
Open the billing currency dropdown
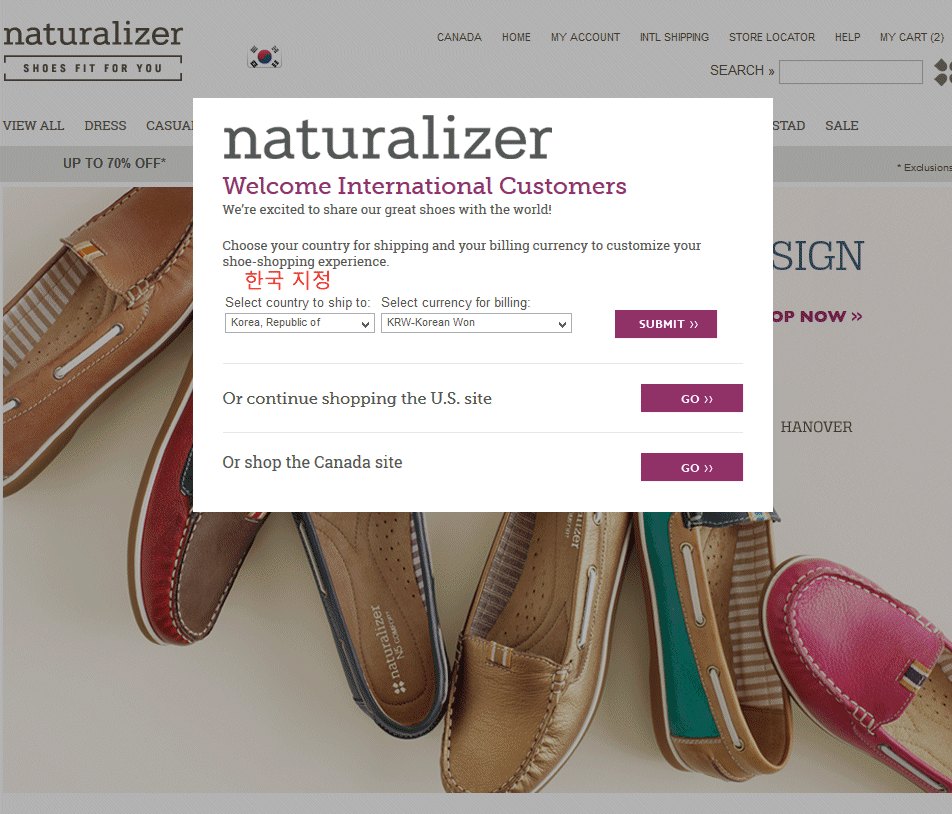[476, 323]
